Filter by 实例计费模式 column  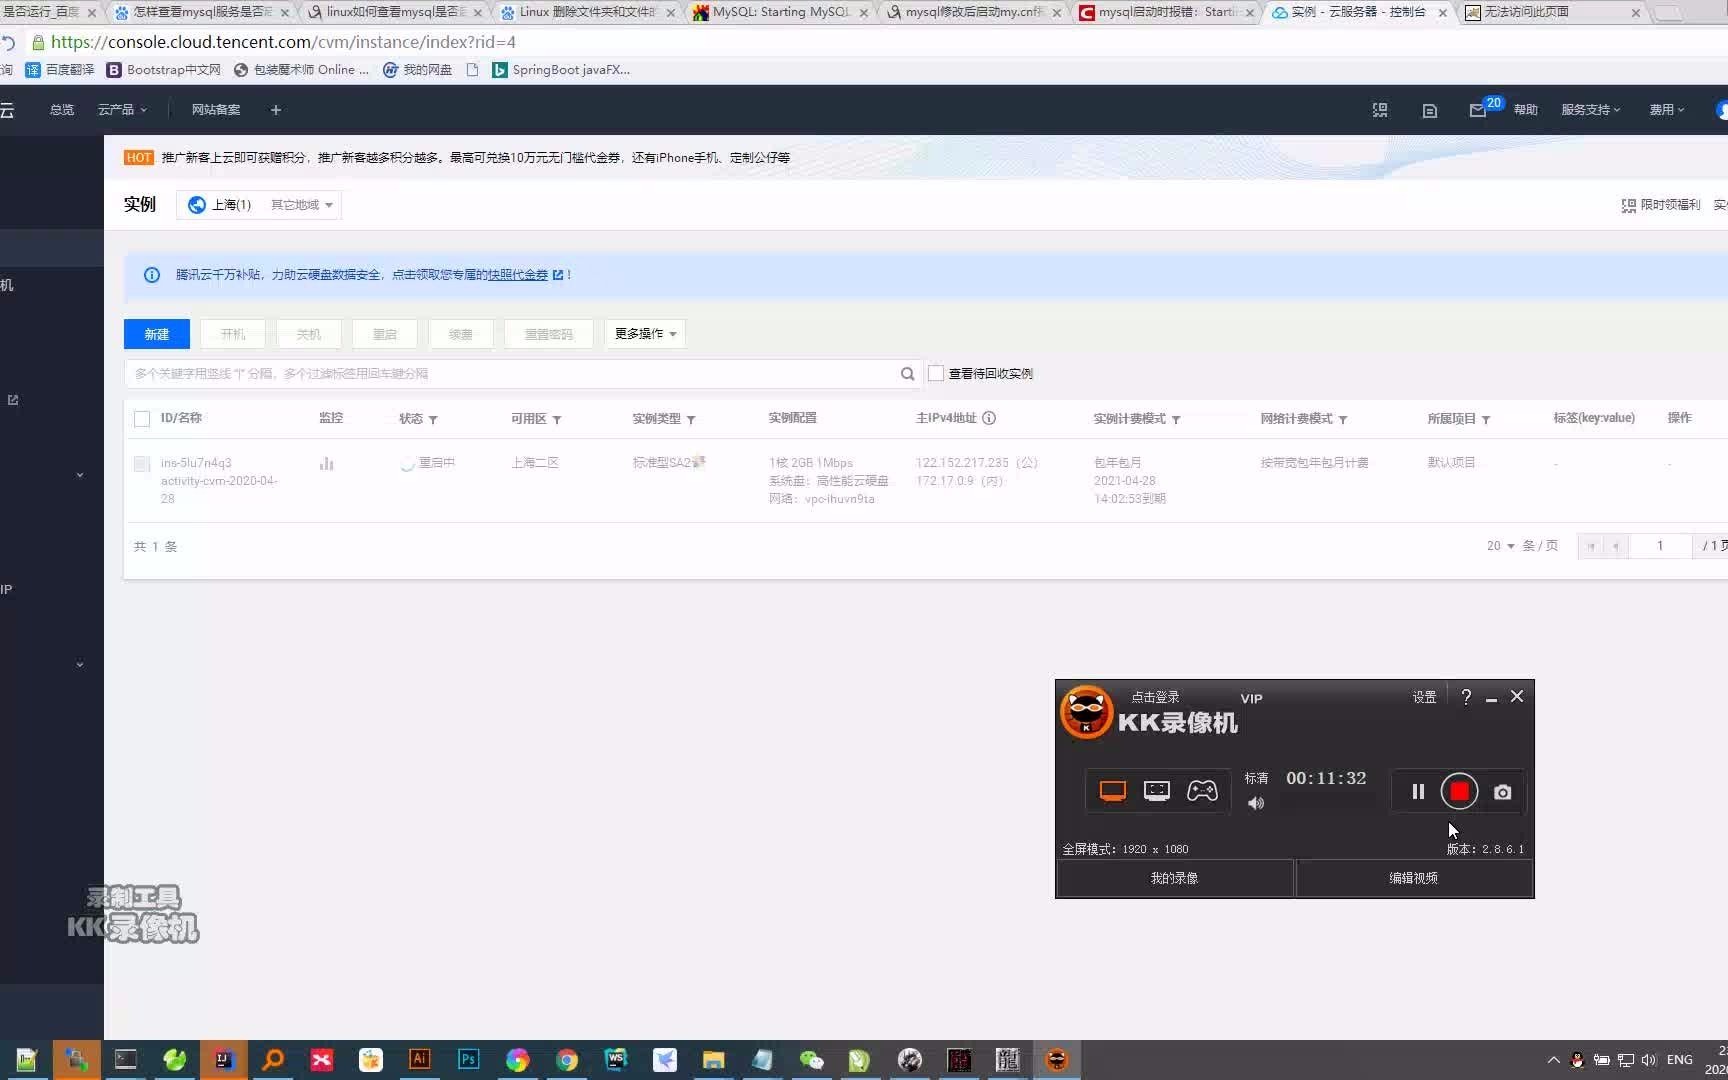click(x=1176, y=420)
